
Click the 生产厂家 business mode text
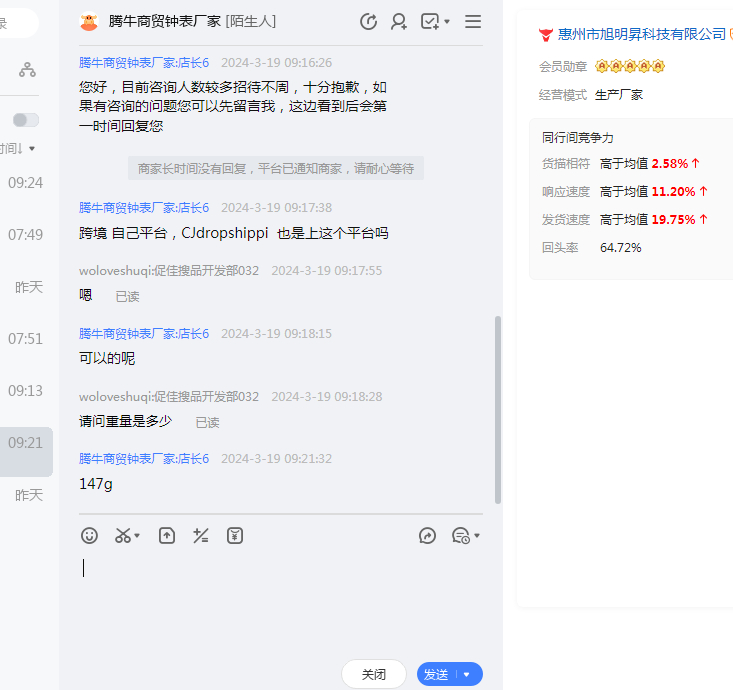click(x=618, y=95)
